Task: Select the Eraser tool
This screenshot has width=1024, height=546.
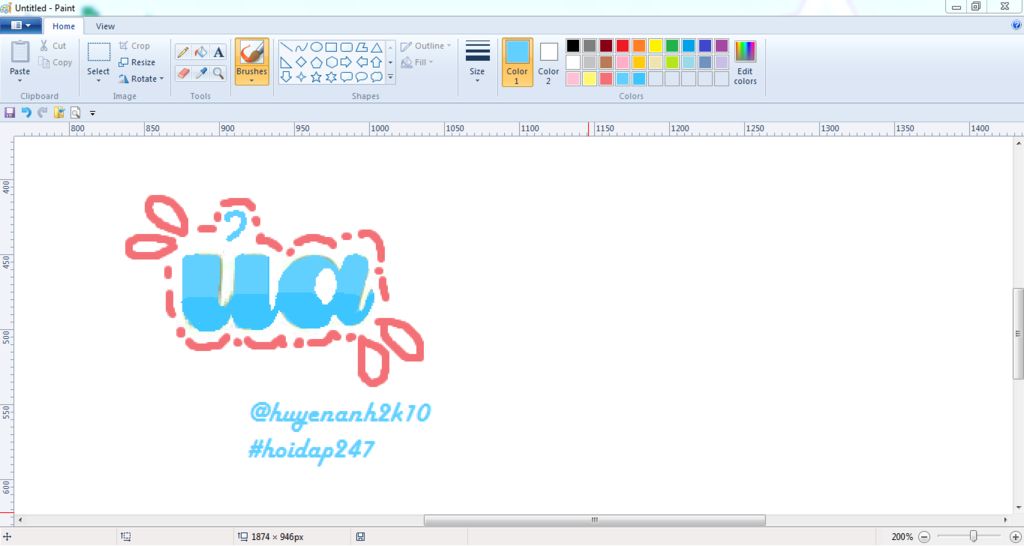Action: pyautogui.click(x=183, y=73)
